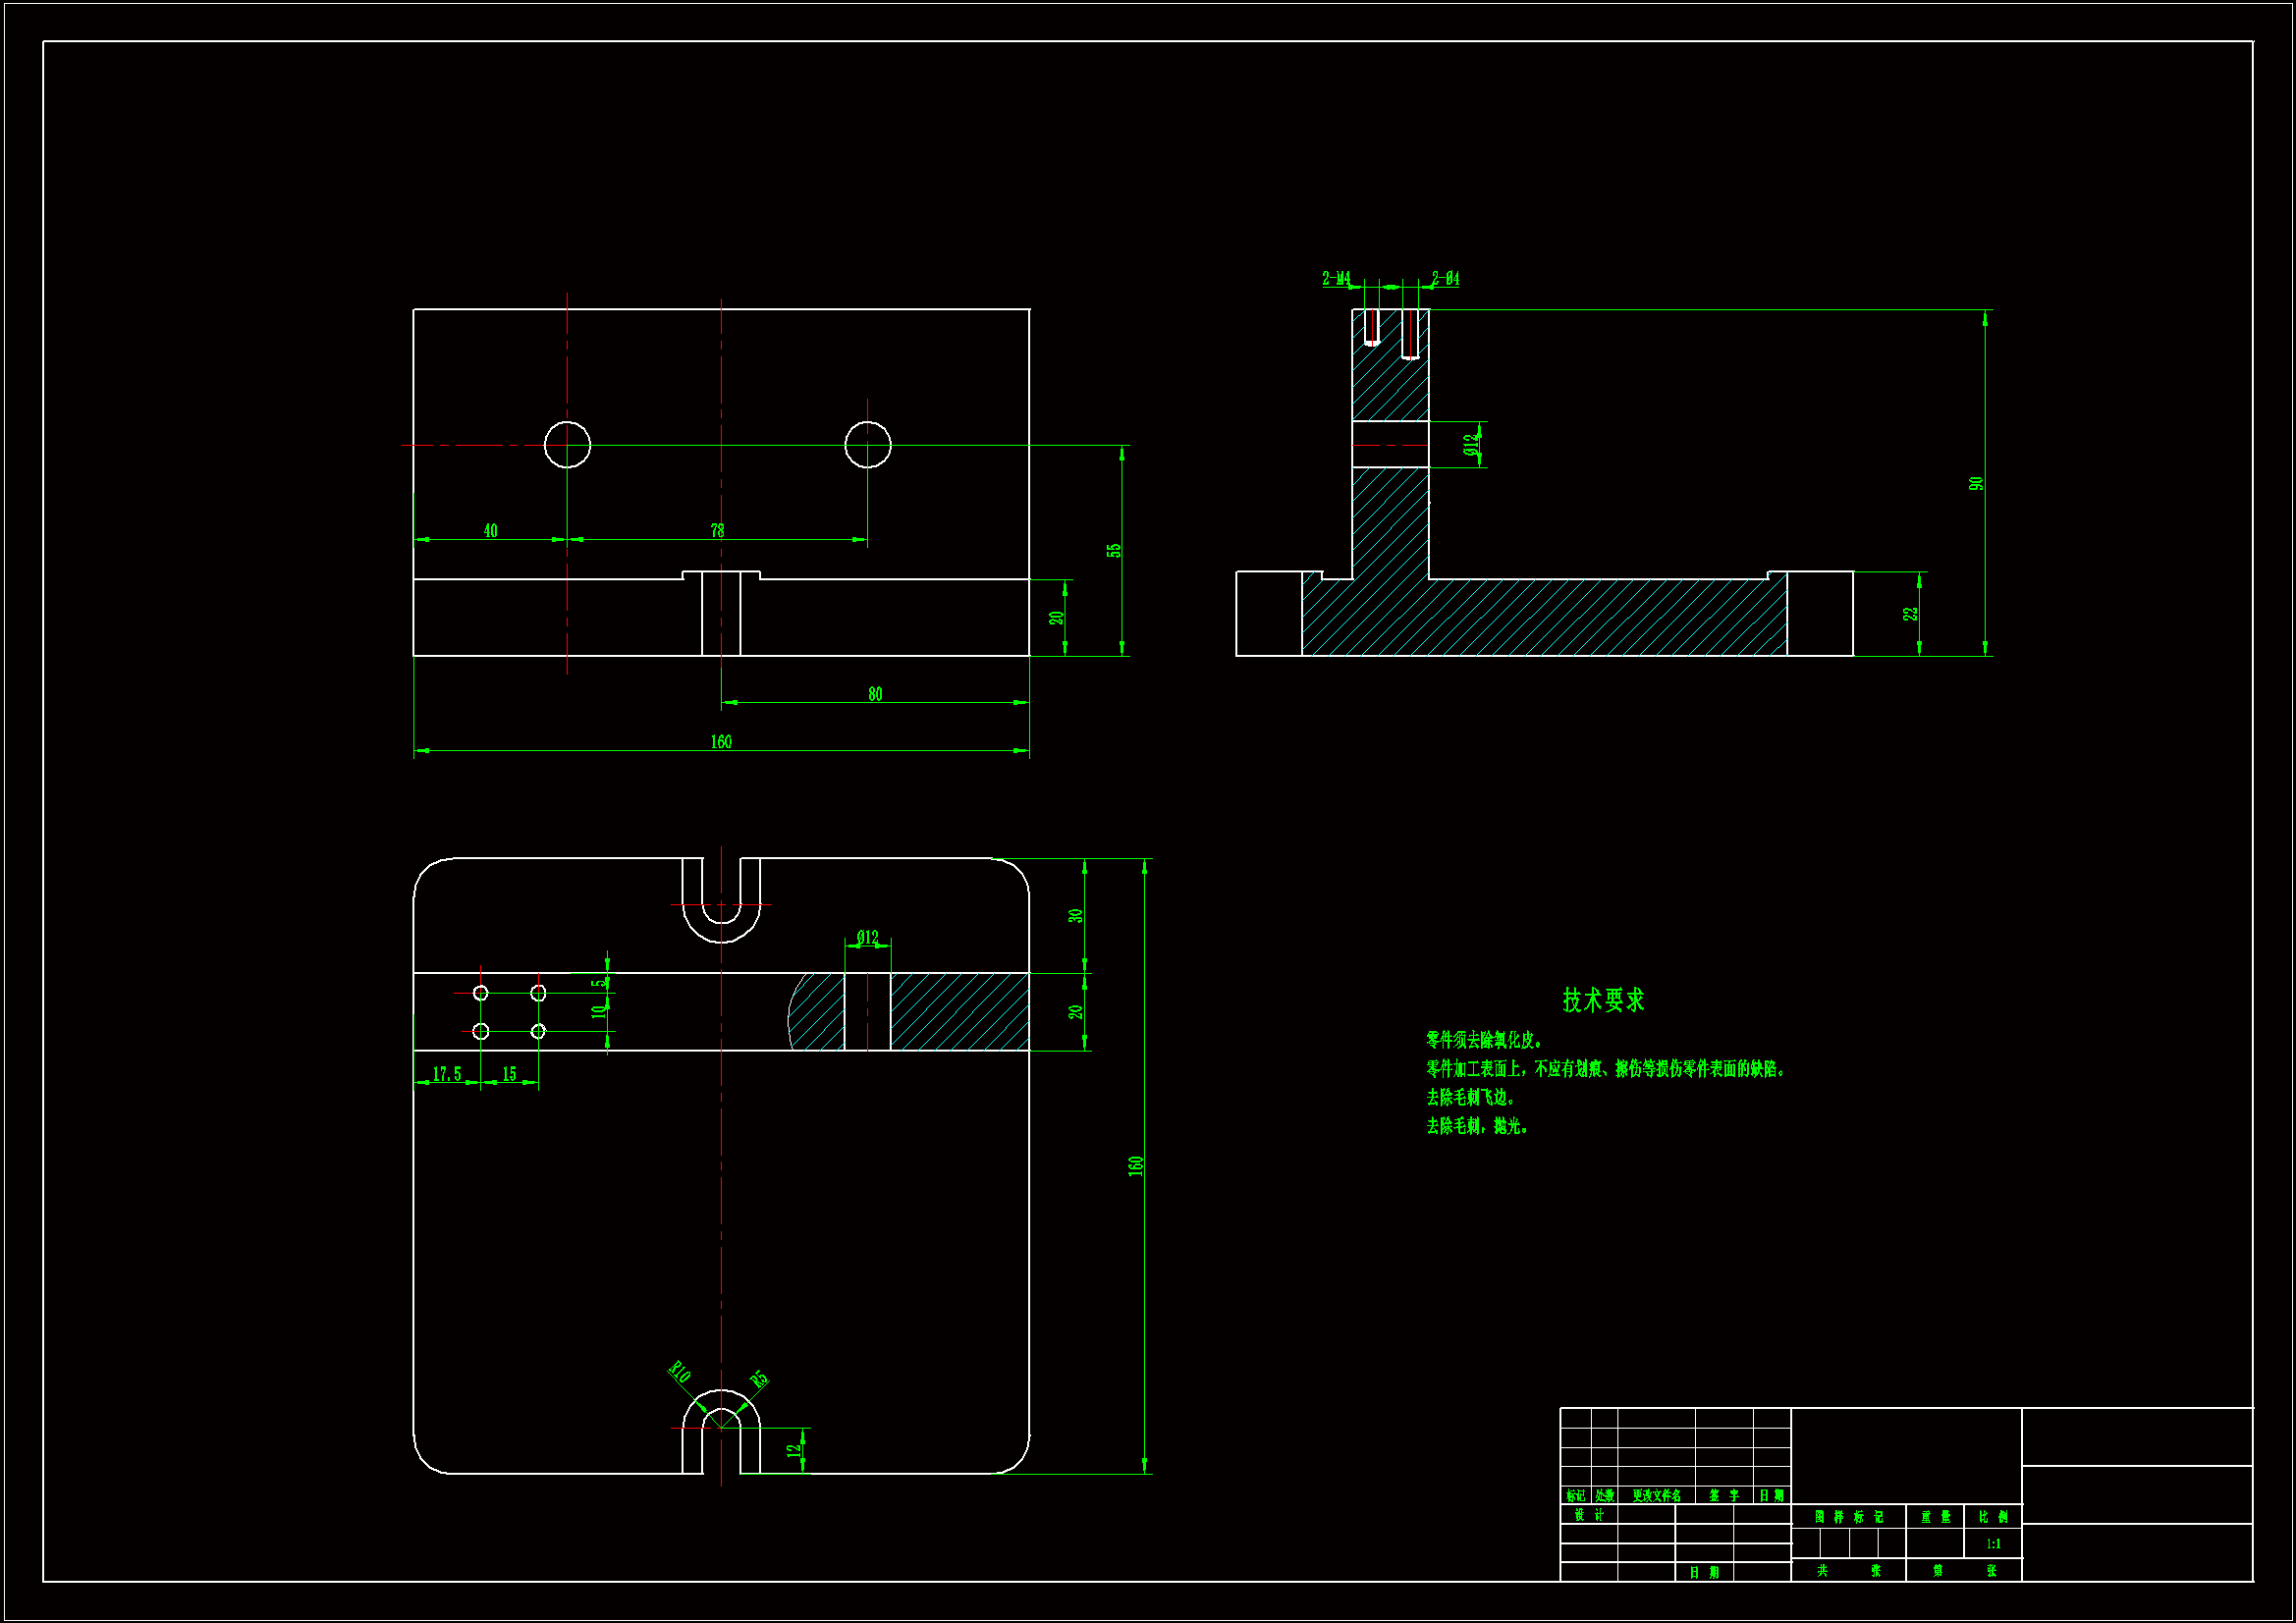Click the 1:1 scale value in title block
The width and height of the screenshot is (2296, 1623).
click(1993, 1544)
